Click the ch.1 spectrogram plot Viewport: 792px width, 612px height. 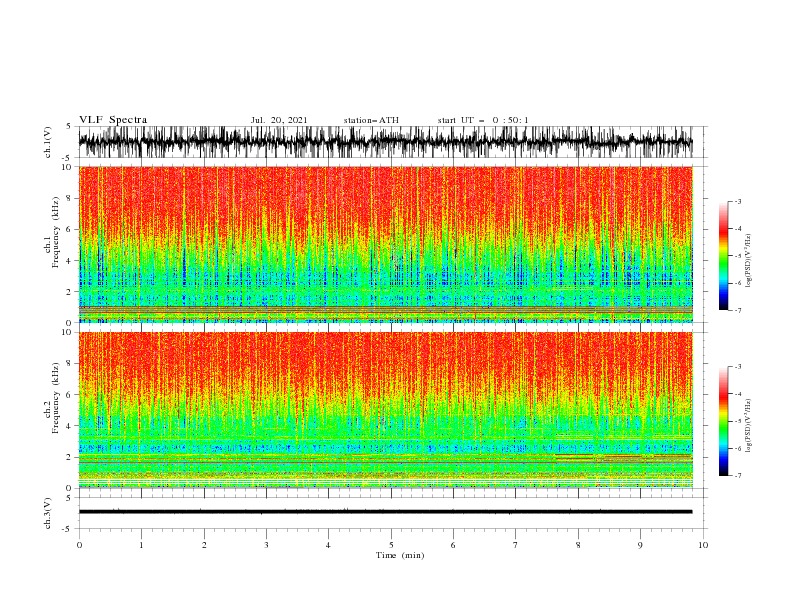click(385, 244)
